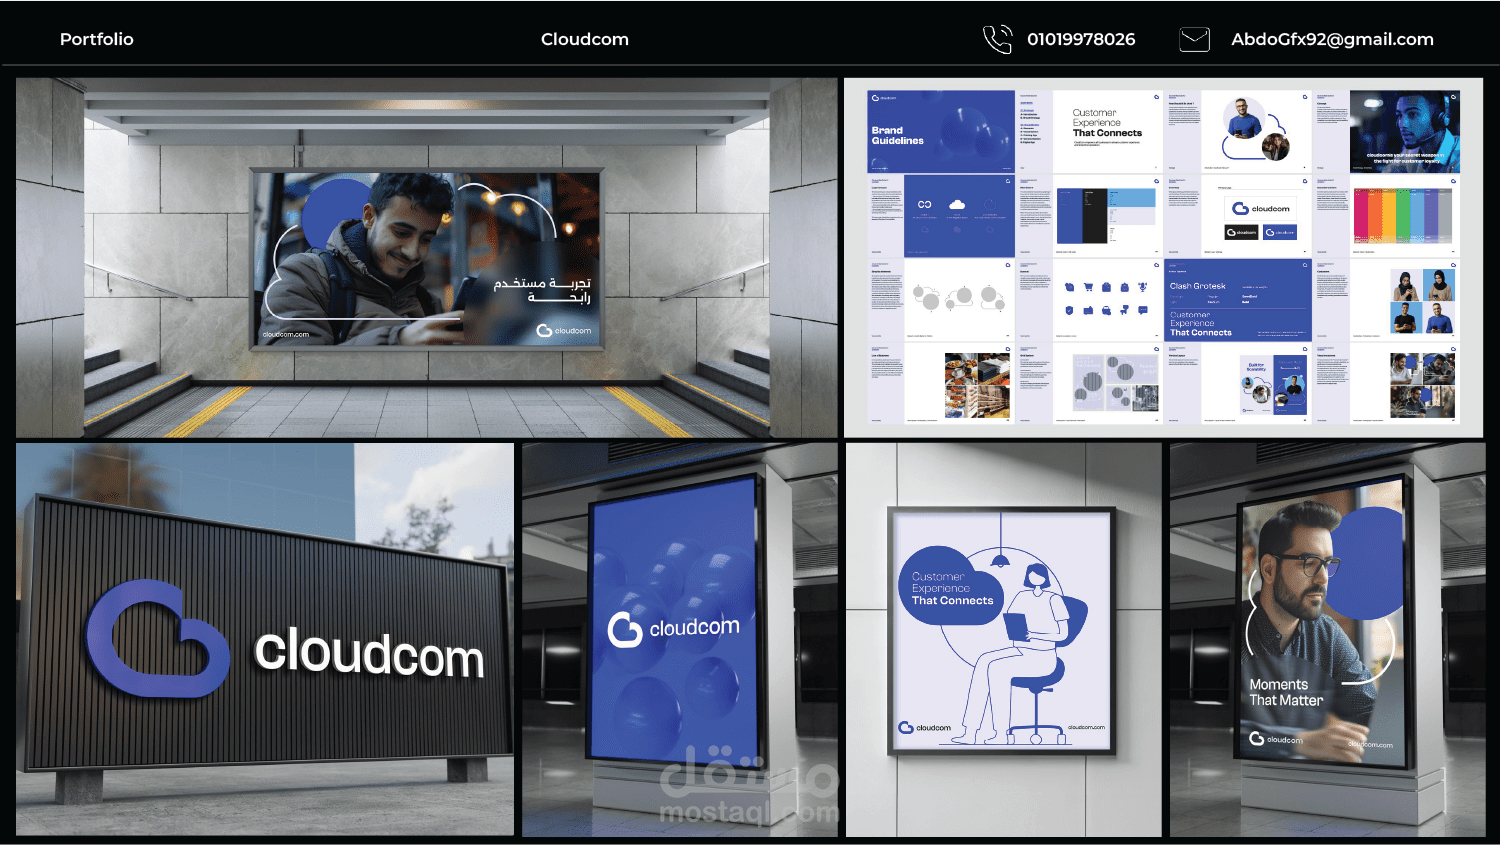Screen dimensions: 1500x845
Task: Open the black cloudcom signage mockup
Action: [265, 640]
